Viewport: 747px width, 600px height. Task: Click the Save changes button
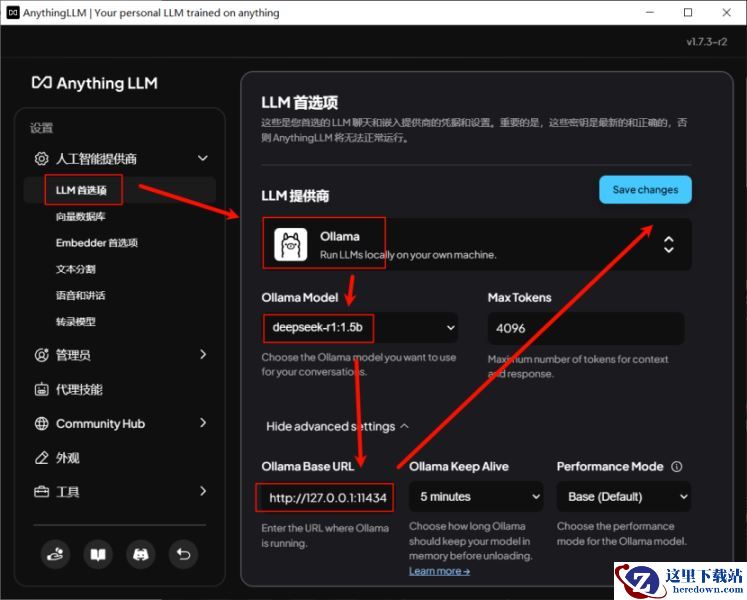(x=645, y=190)
